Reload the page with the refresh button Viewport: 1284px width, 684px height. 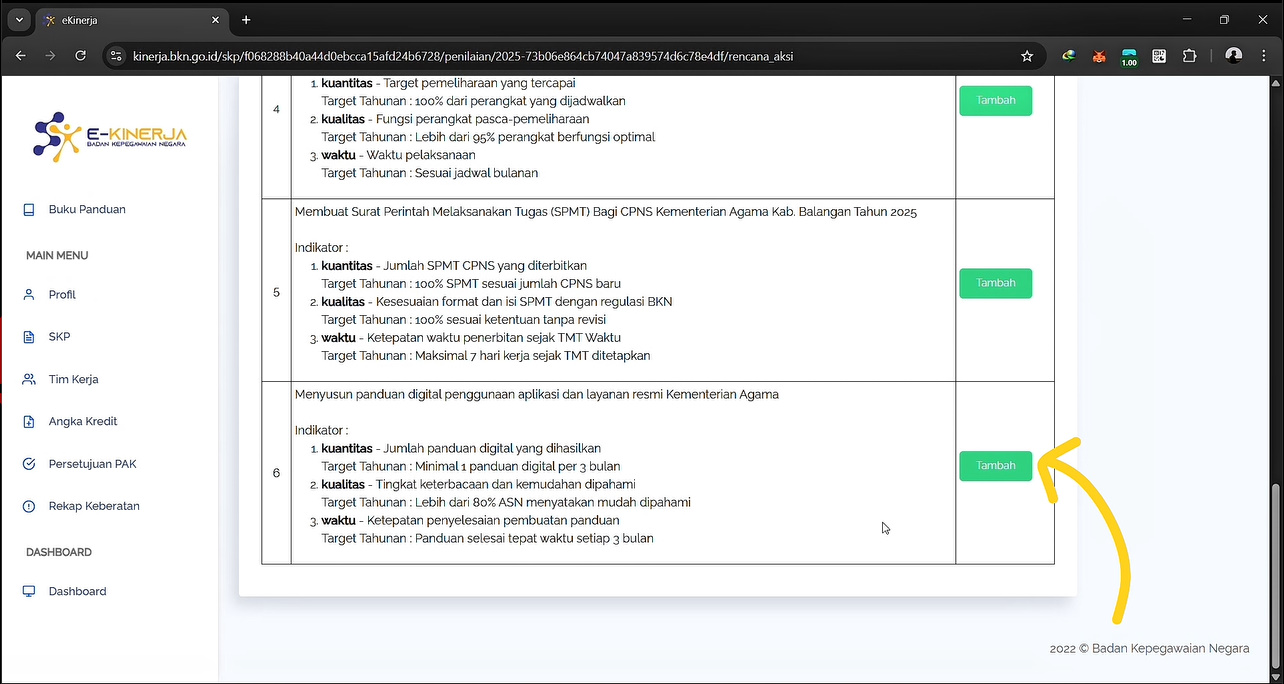point(81,56)
